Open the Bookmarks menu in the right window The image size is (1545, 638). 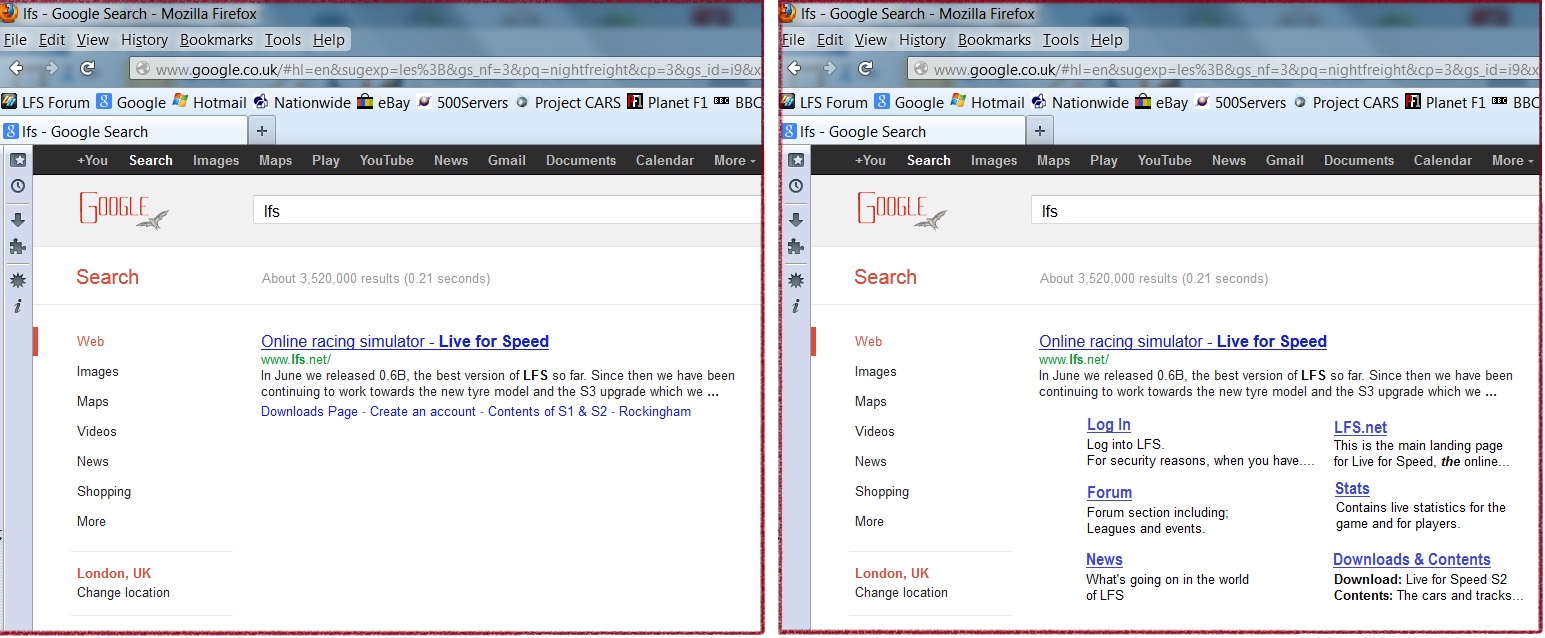tap(994, 40)
